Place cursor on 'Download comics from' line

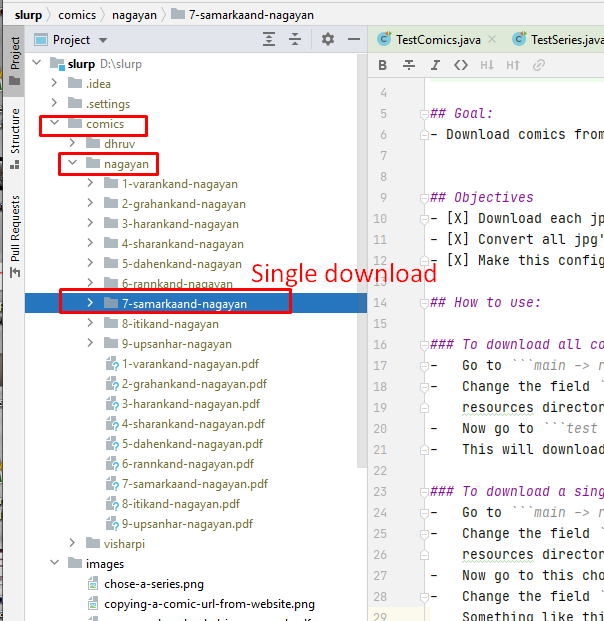point(517,134)
